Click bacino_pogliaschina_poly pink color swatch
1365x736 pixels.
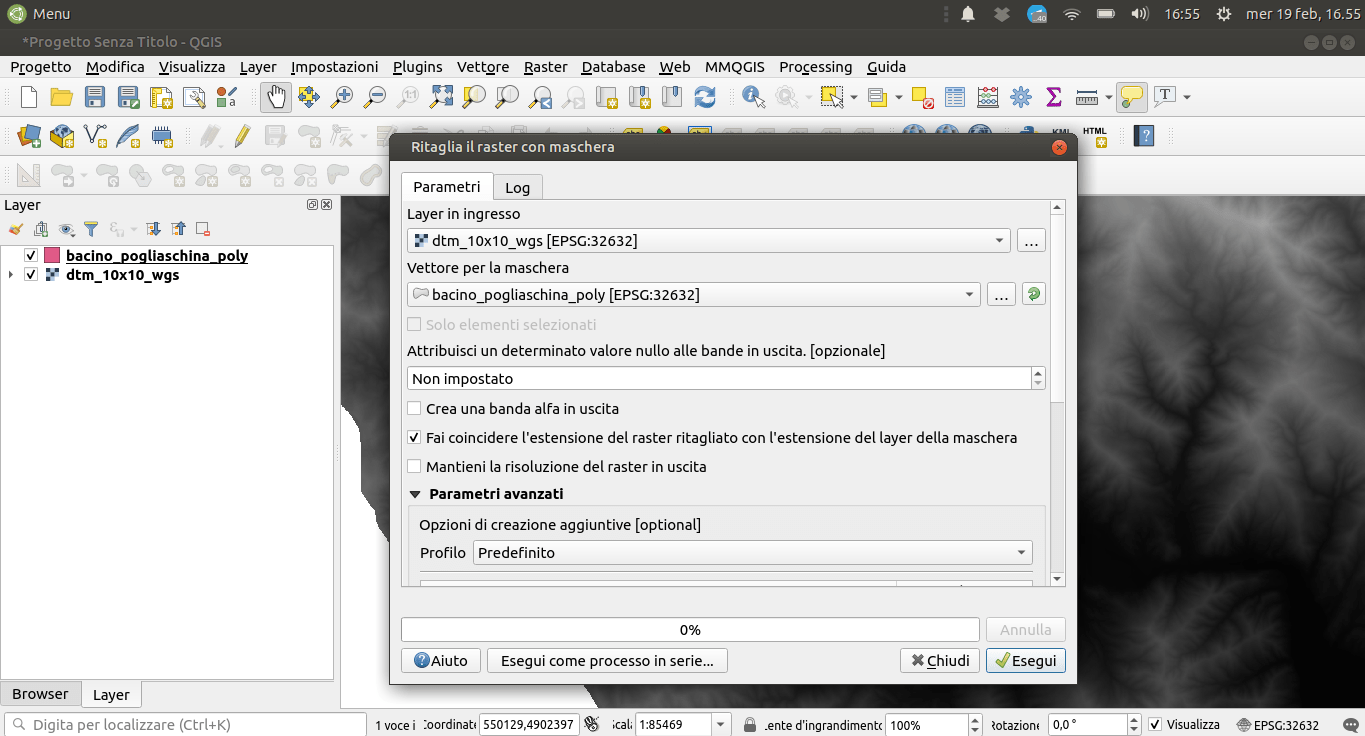pyautogui.click(x=52, y=256)
